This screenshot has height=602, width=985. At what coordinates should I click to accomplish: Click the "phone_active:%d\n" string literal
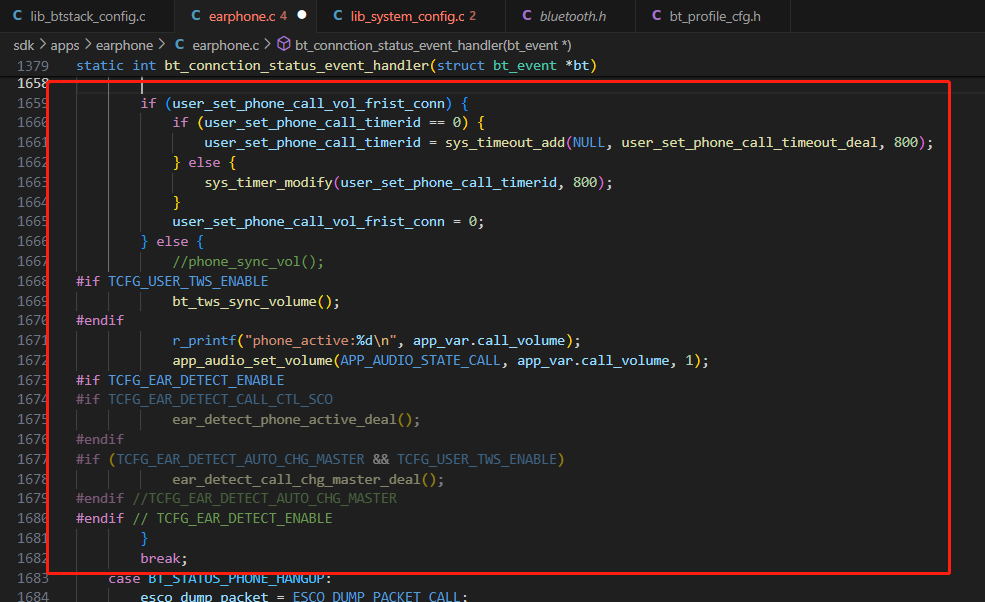pos(320,341)
